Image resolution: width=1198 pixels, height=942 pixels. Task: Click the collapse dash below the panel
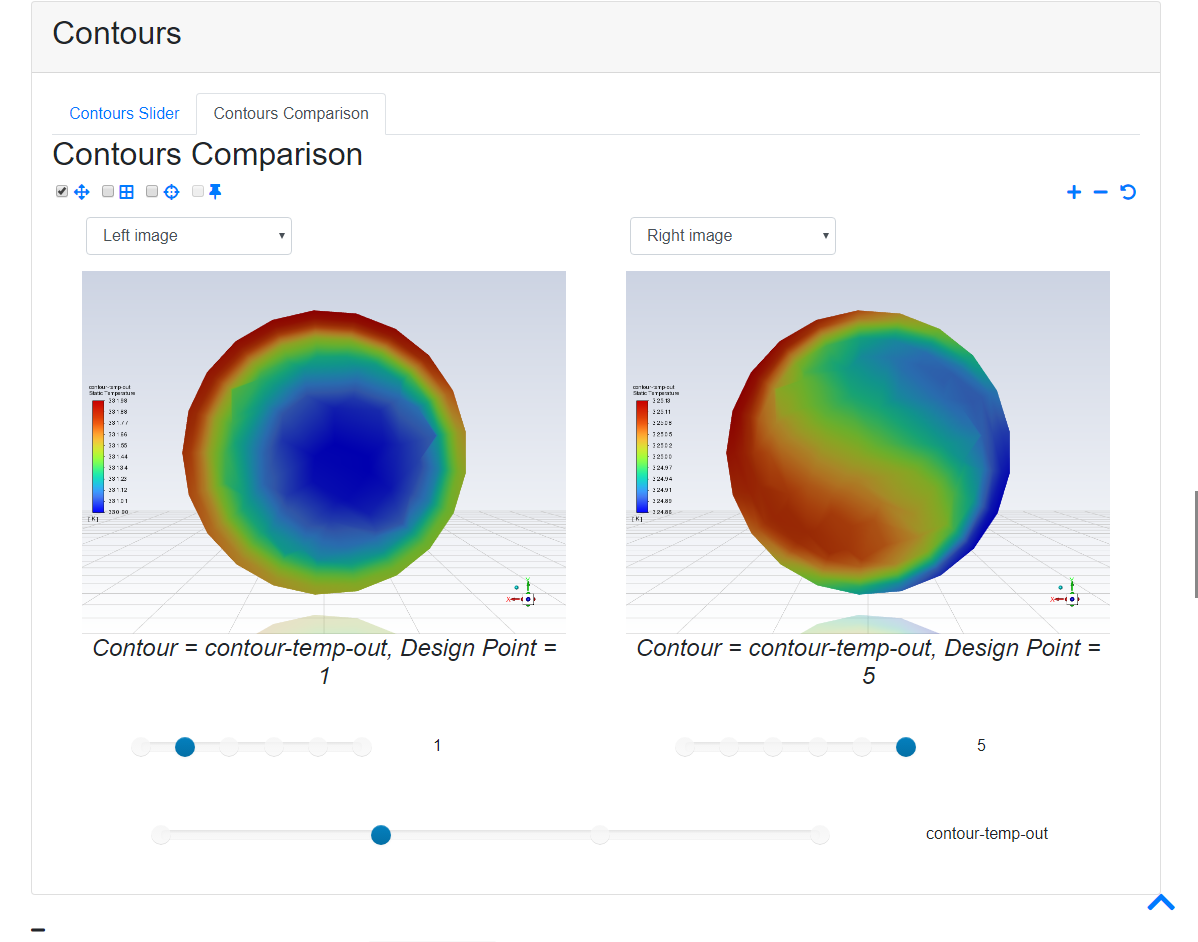[38, 930]
